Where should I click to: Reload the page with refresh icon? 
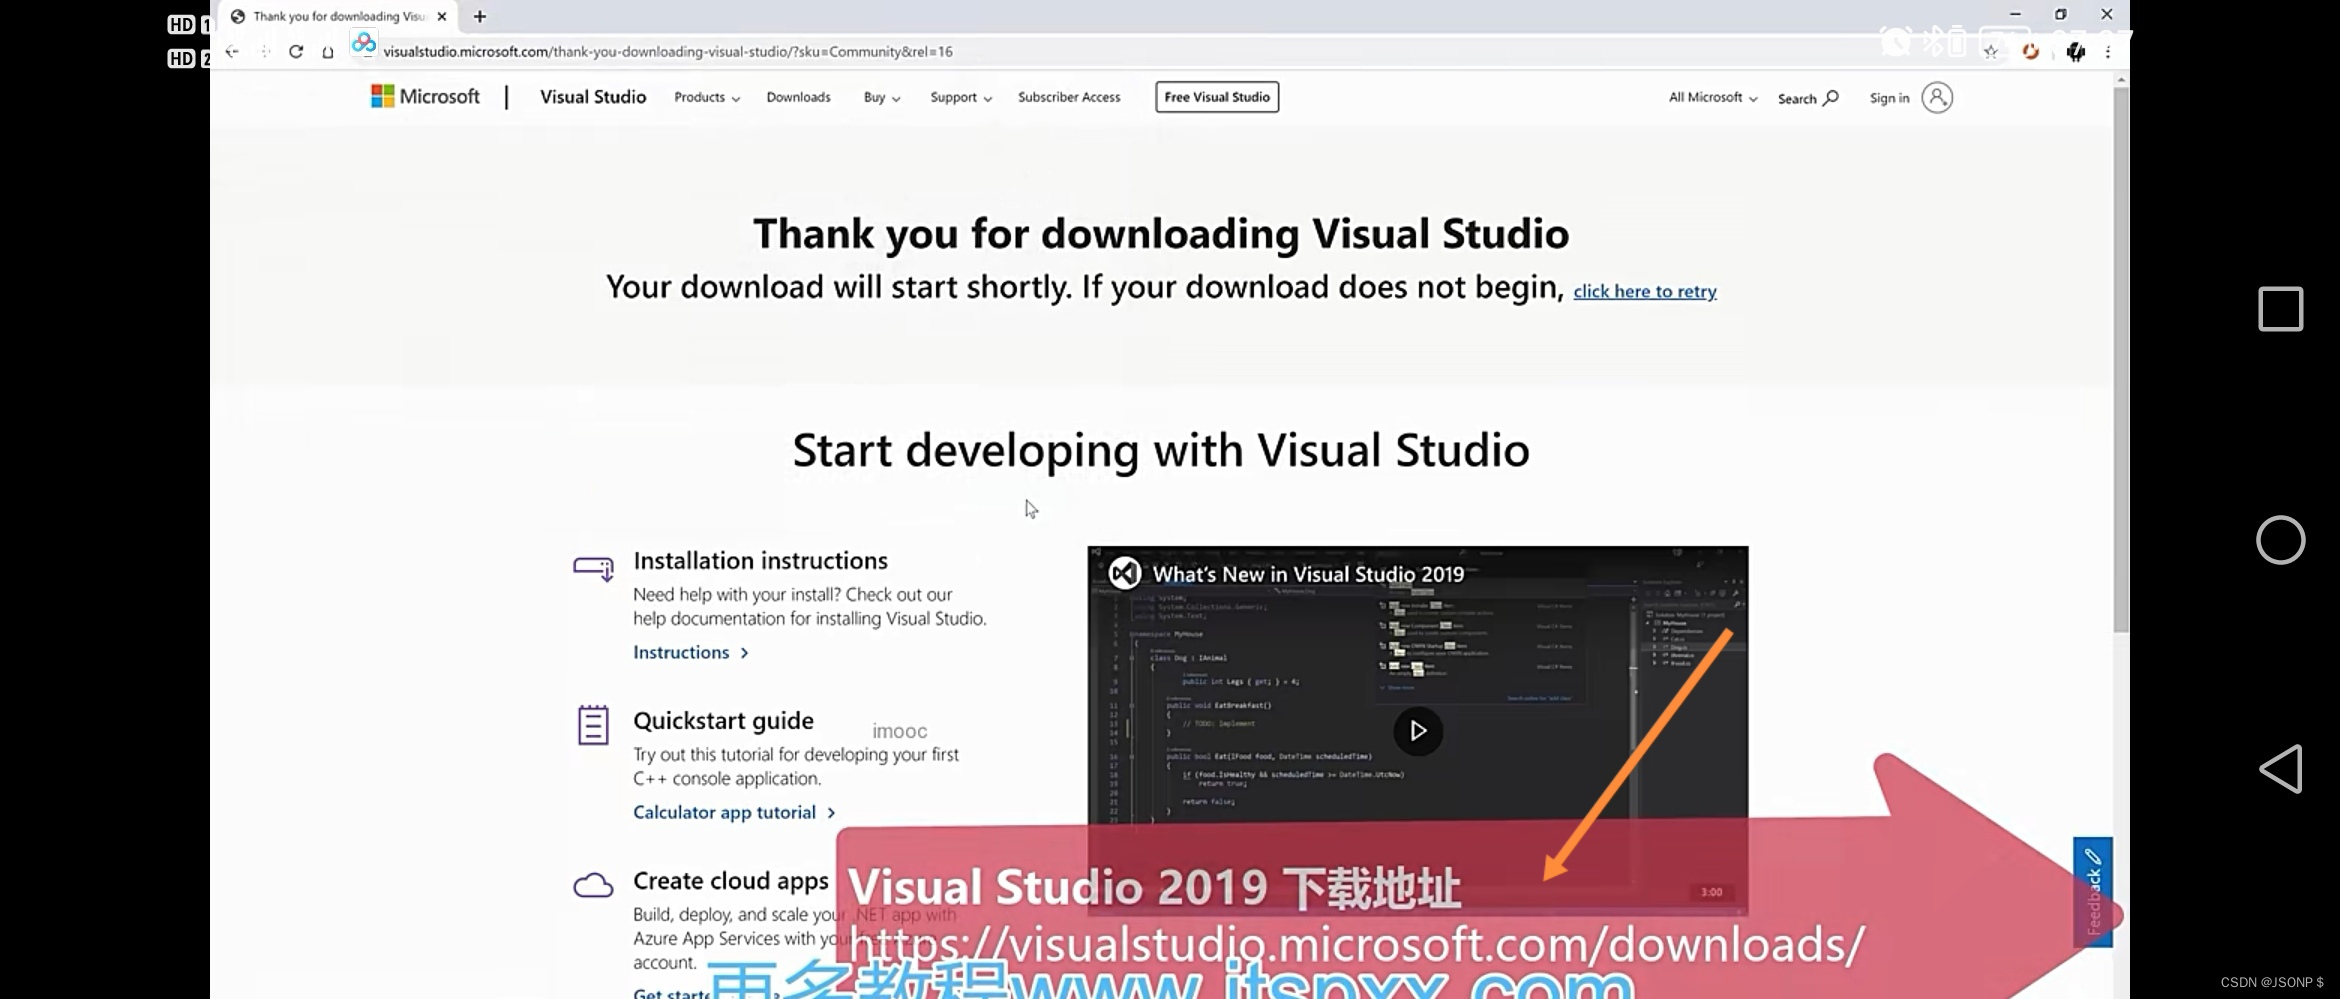[296, 52]
